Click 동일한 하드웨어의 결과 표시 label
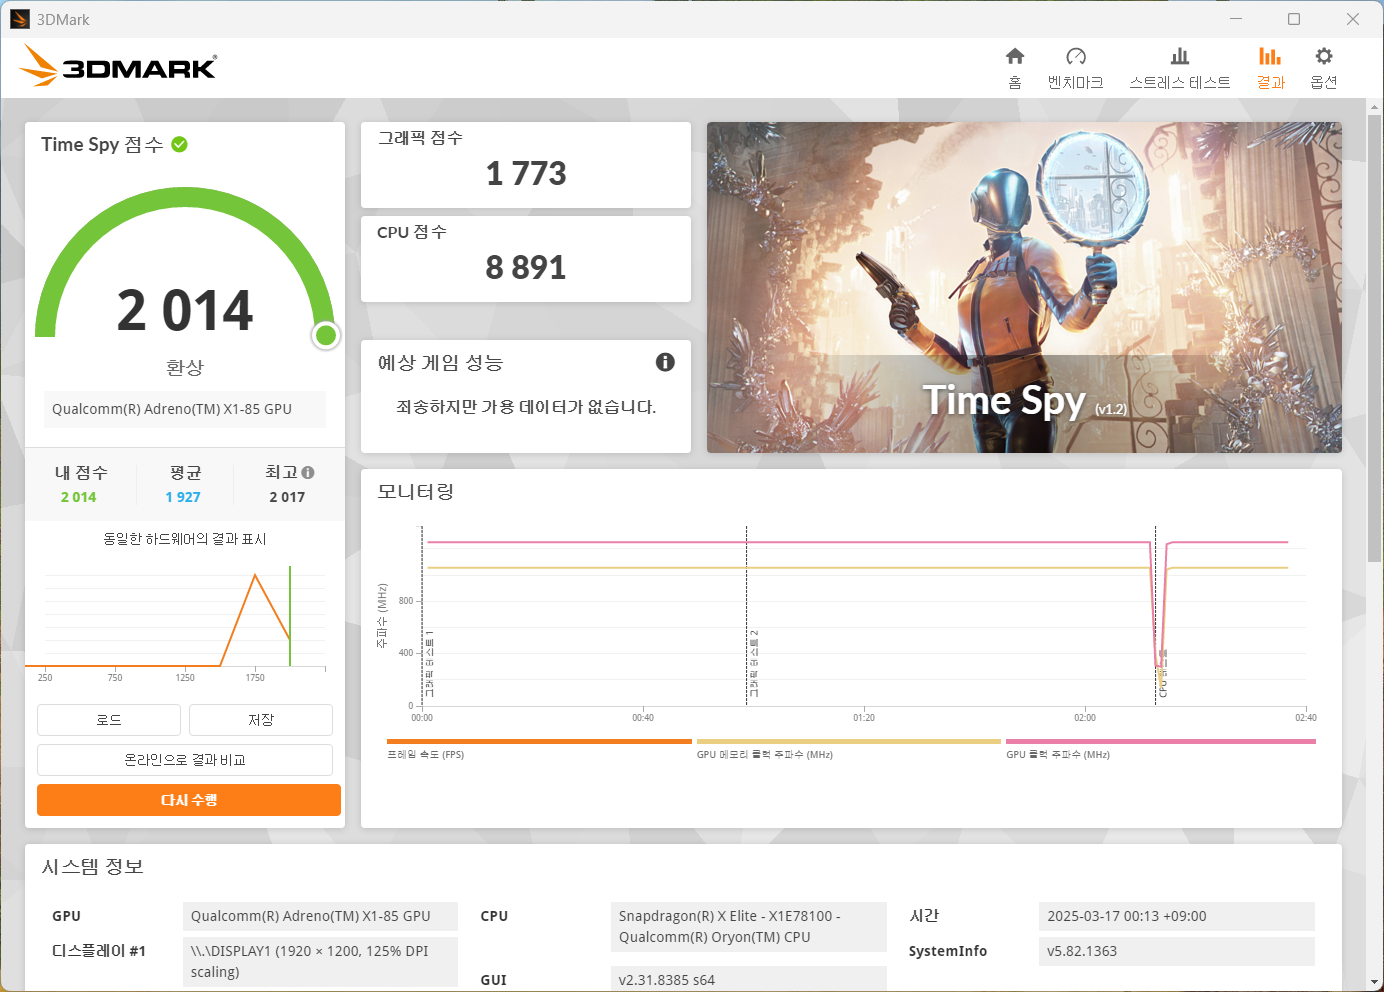1384x992 pixels. click(185, 539)
